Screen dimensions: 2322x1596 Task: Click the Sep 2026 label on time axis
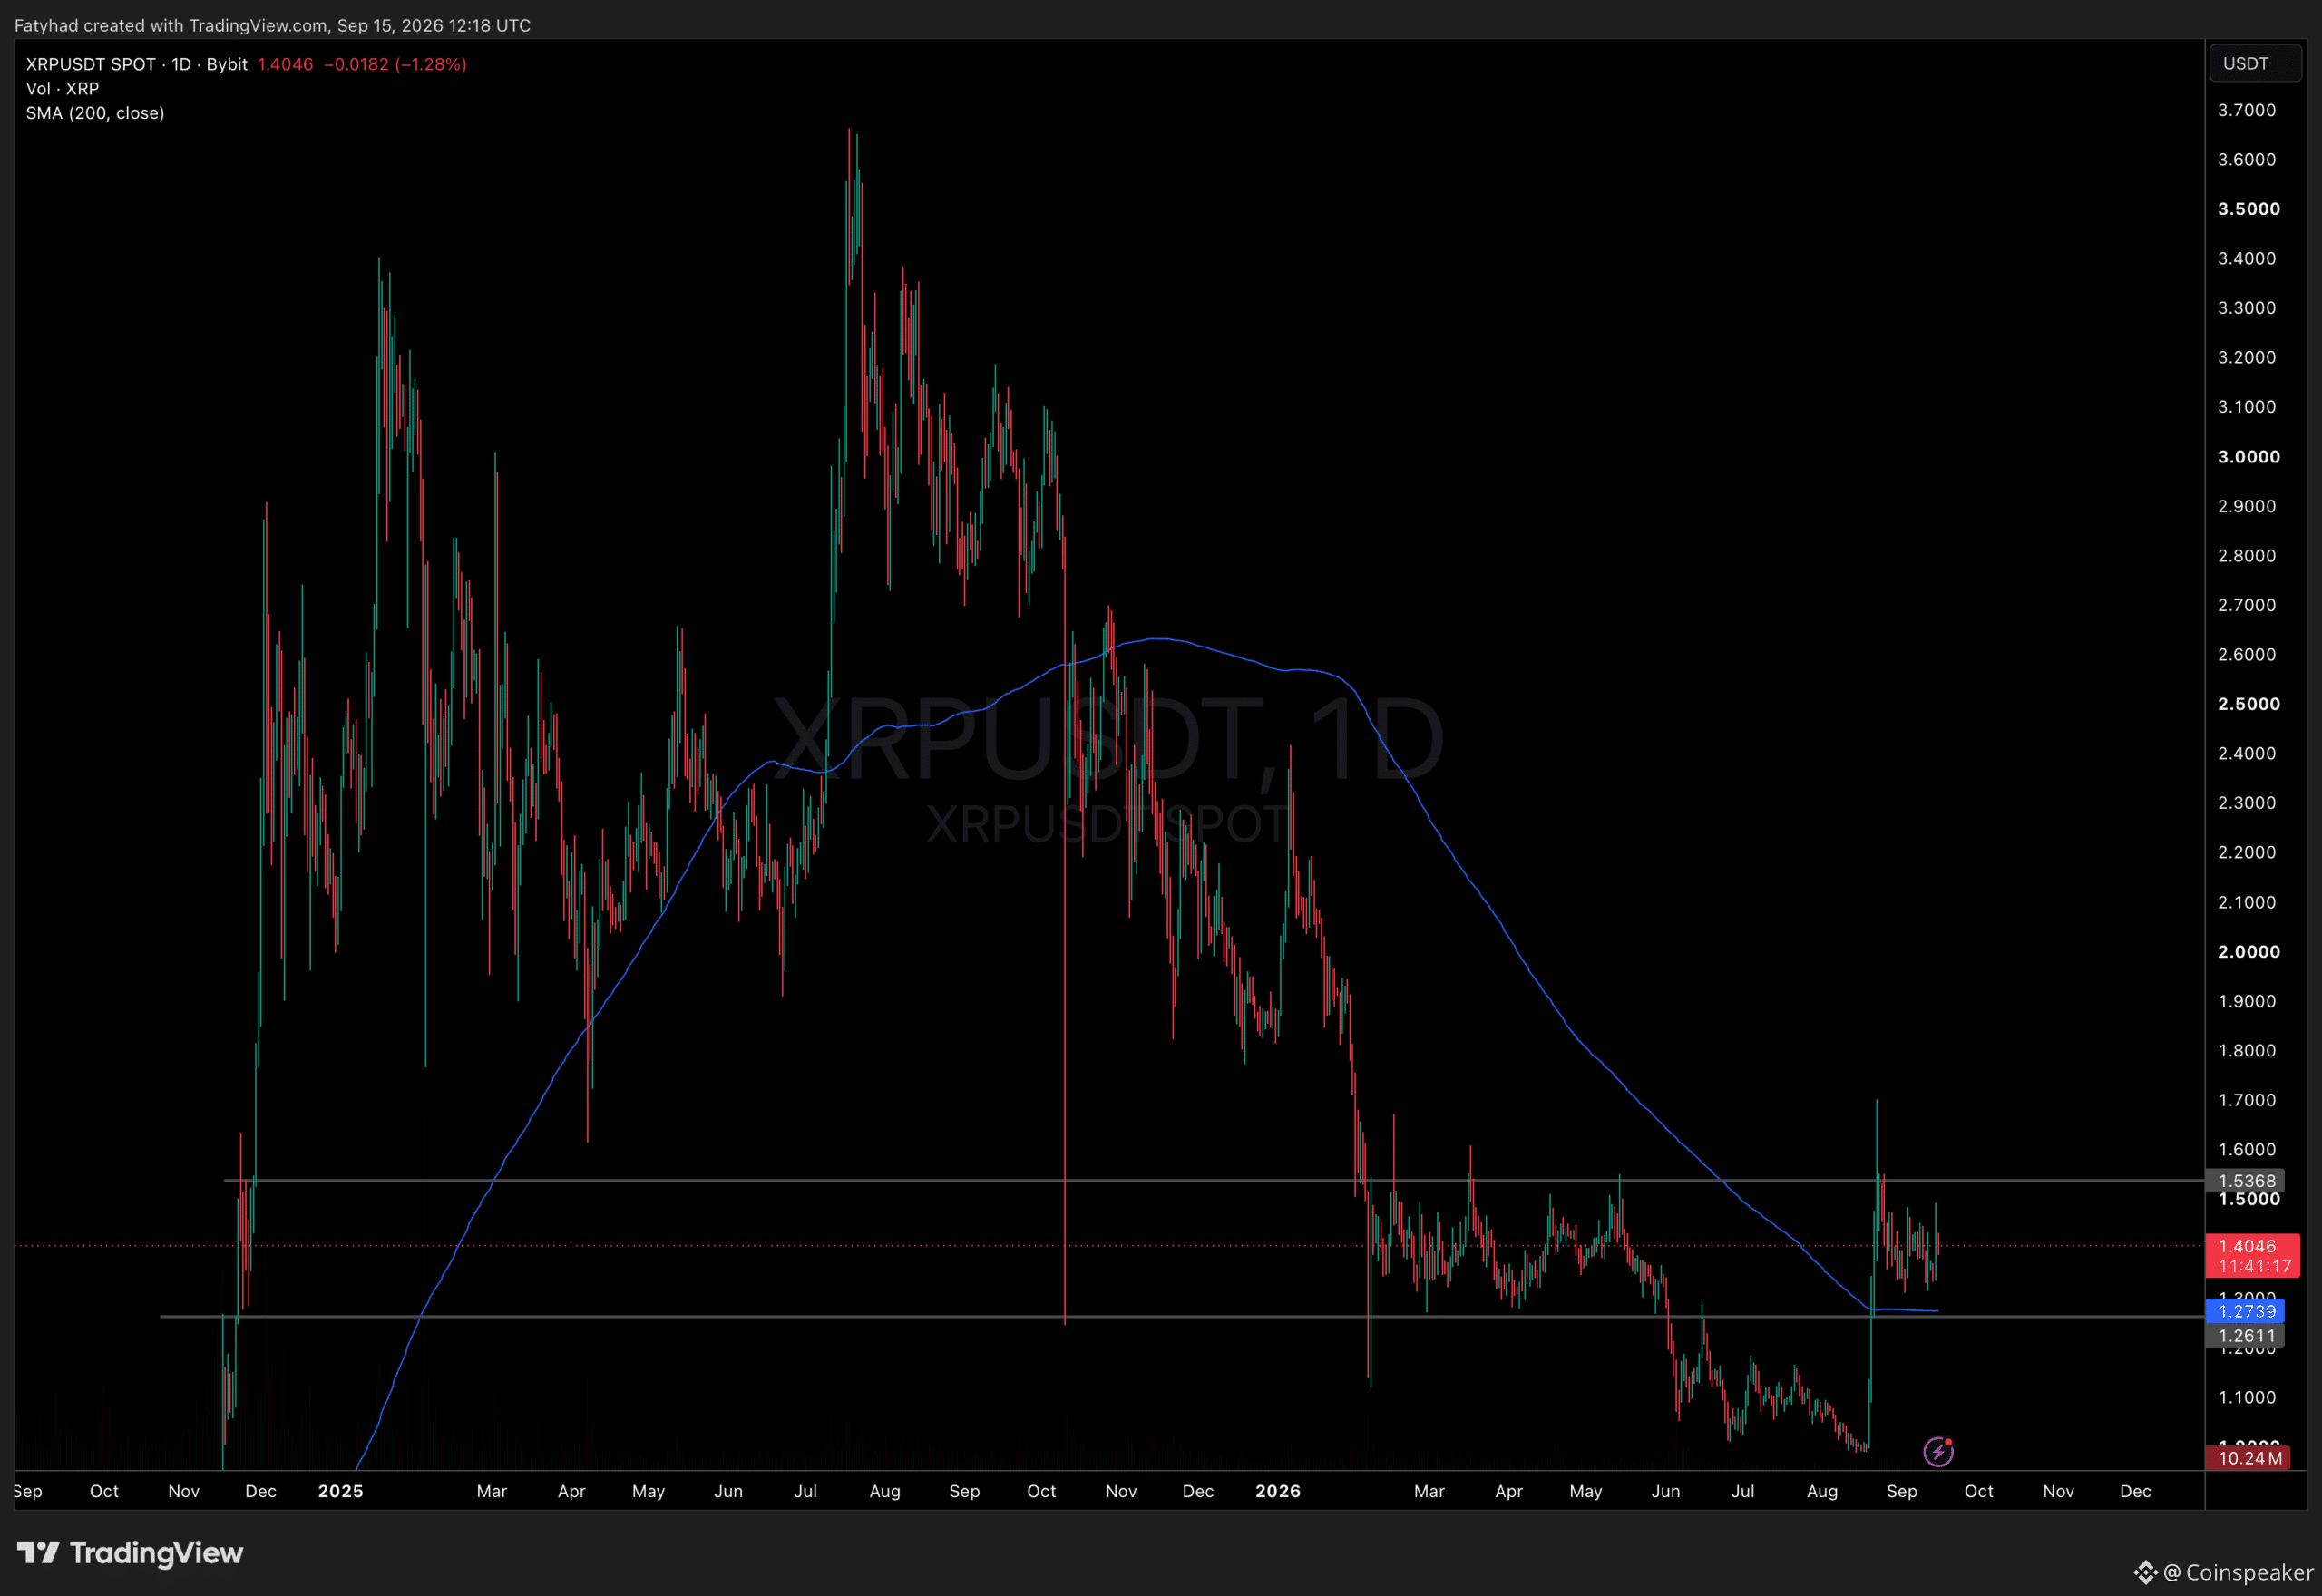tap(1901, 1491)
